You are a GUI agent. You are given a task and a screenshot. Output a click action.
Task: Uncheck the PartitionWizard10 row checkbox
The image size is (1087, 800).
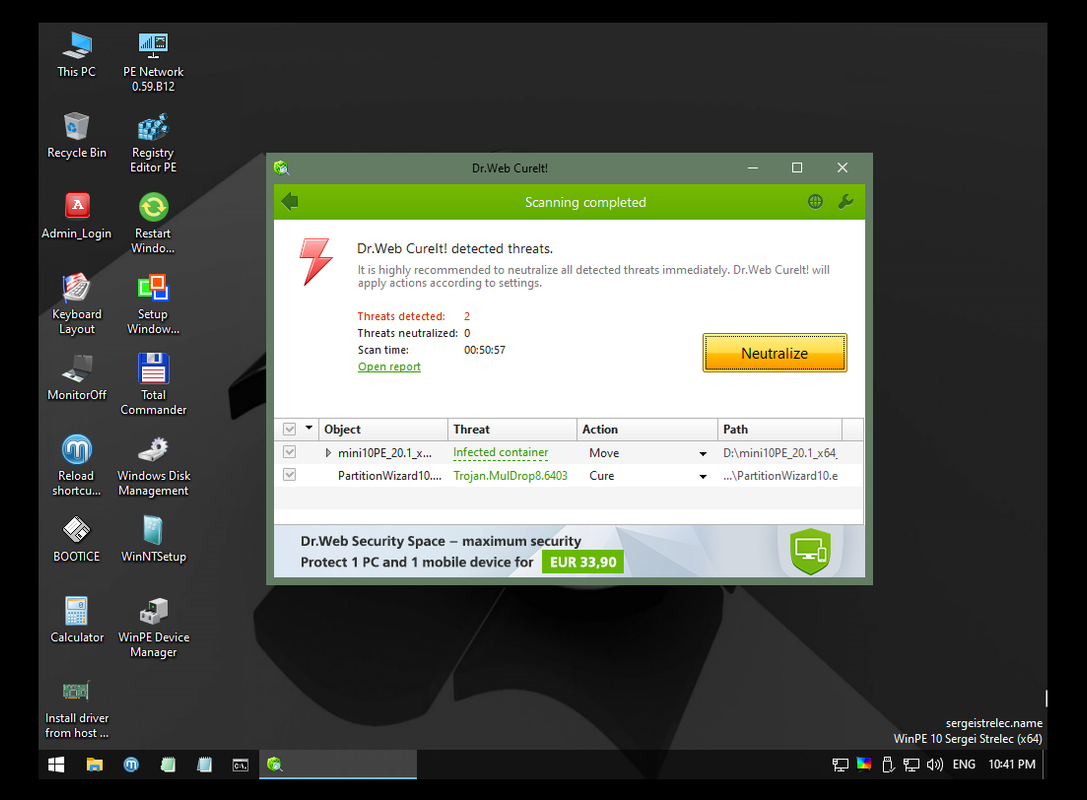(290, 475)
